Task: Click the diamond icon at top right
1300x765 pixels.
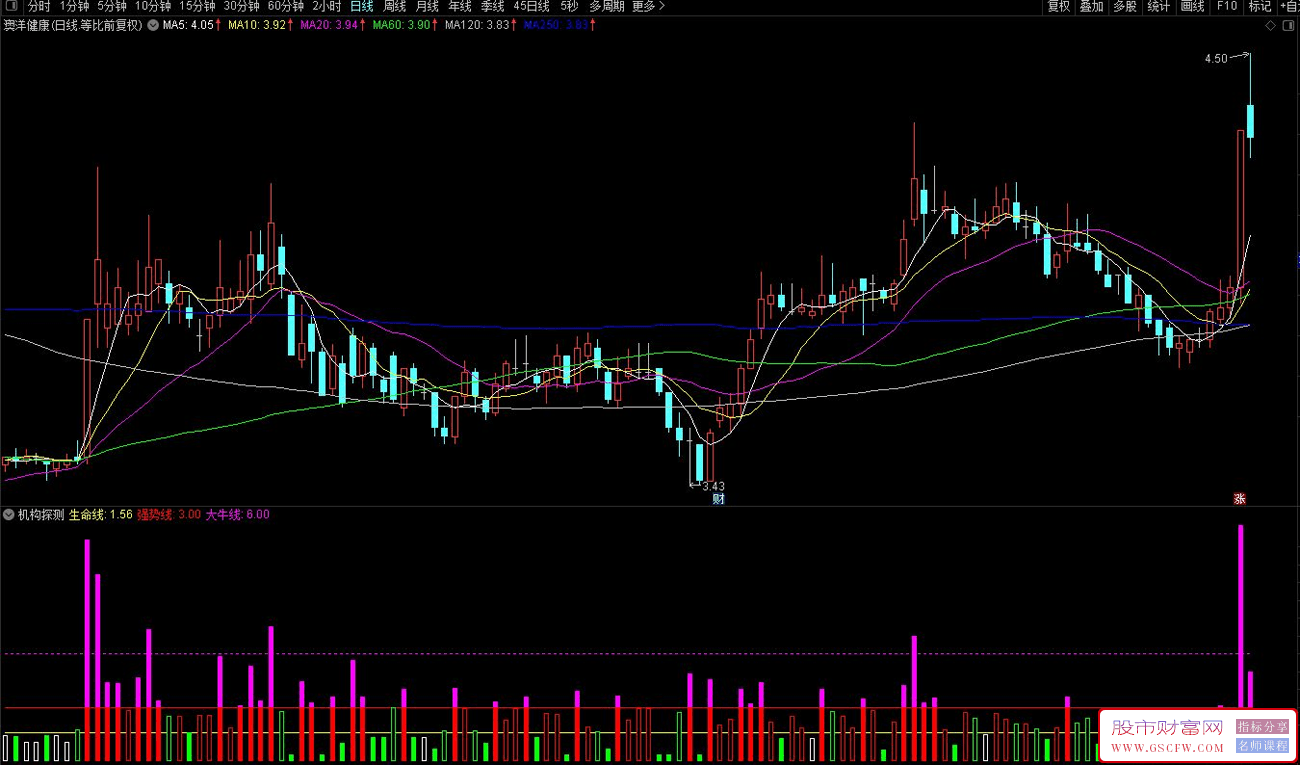Action: click(1269, 26)
